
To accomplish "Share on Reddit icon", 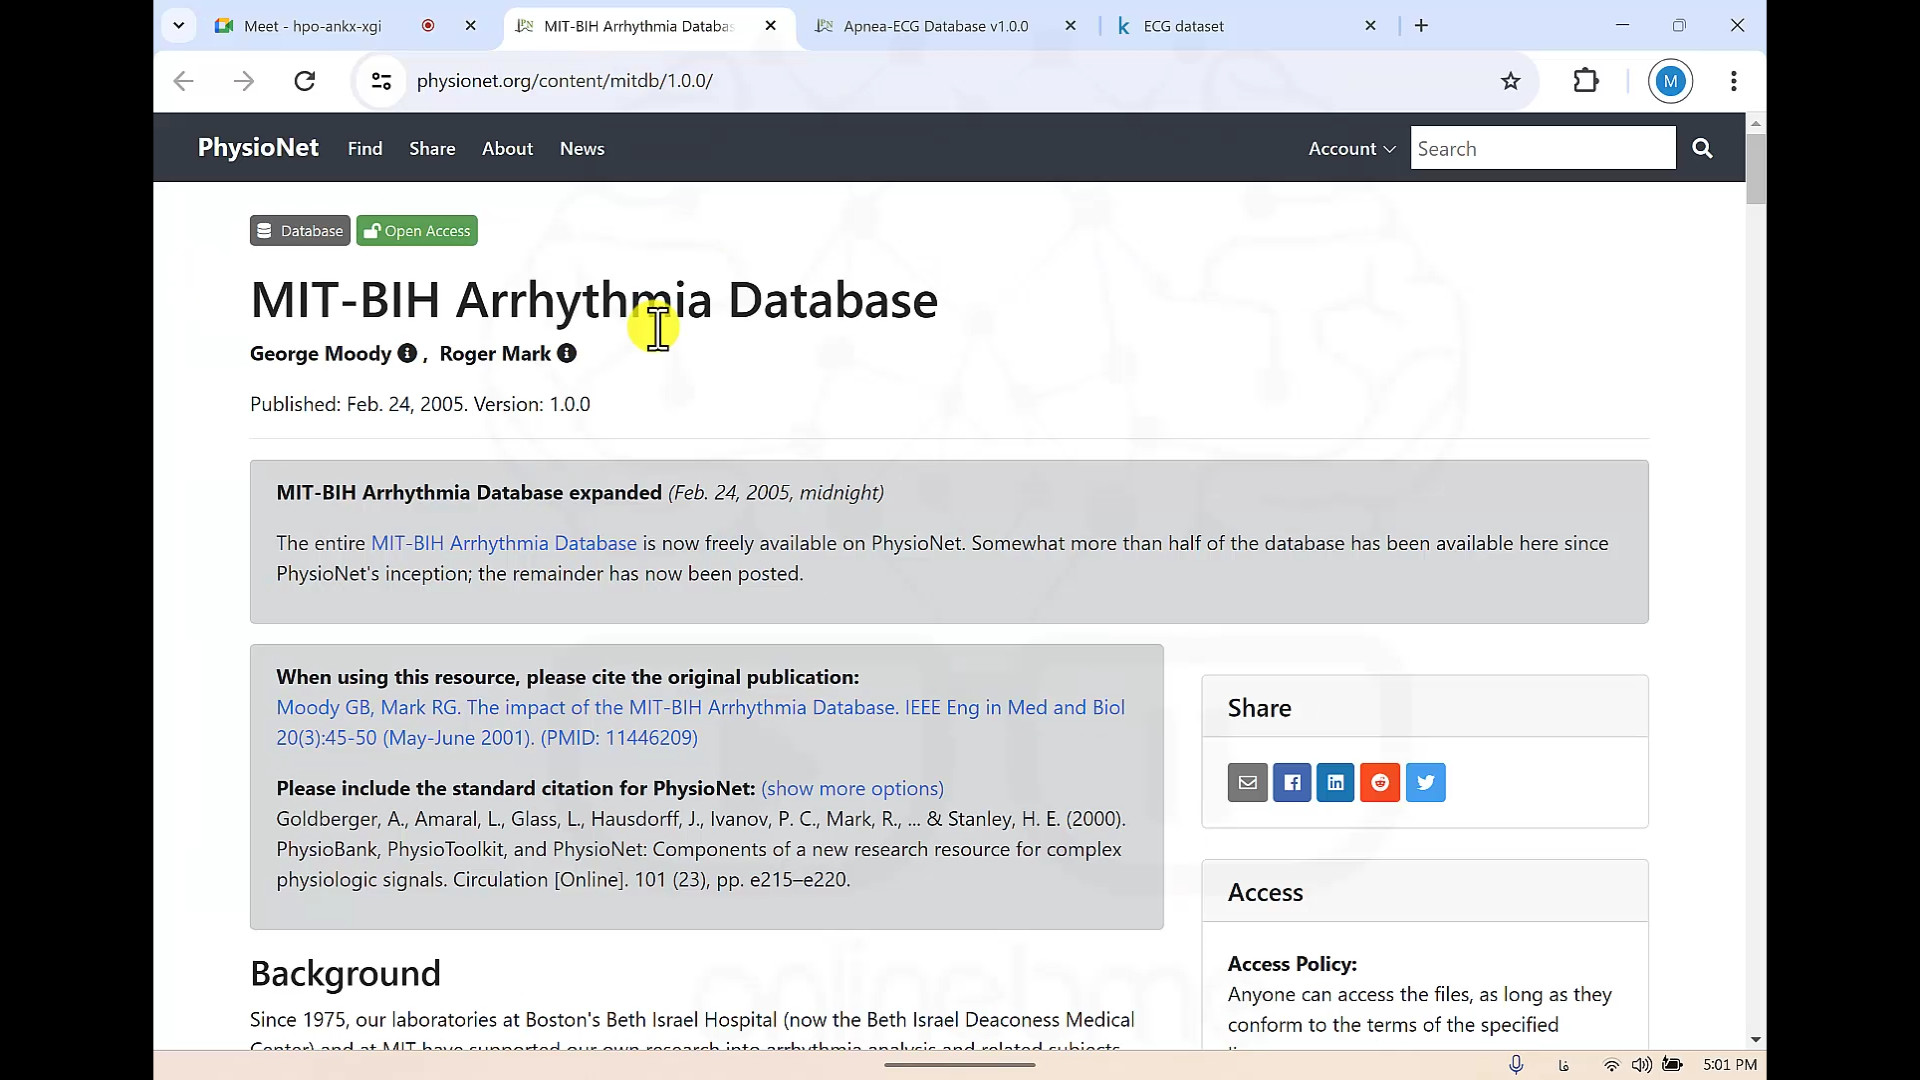I will 1380,782.
